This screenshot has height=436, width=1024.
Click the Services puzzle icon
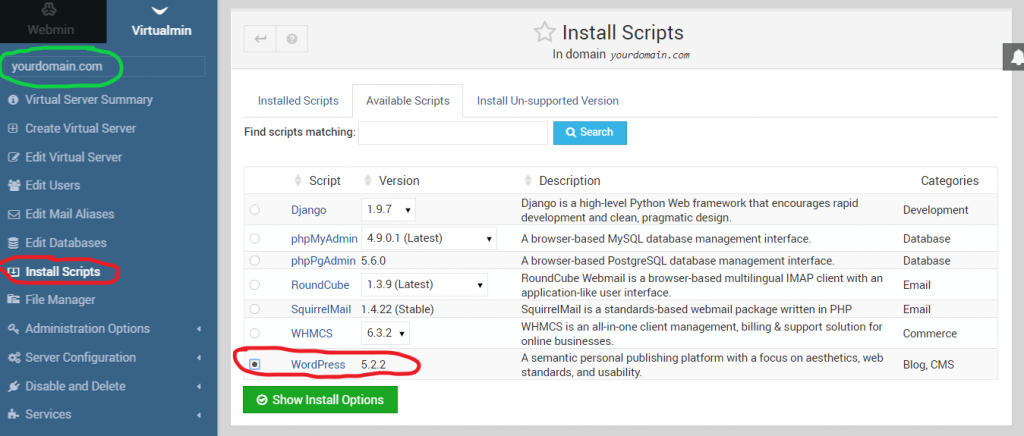click(12, 414)
